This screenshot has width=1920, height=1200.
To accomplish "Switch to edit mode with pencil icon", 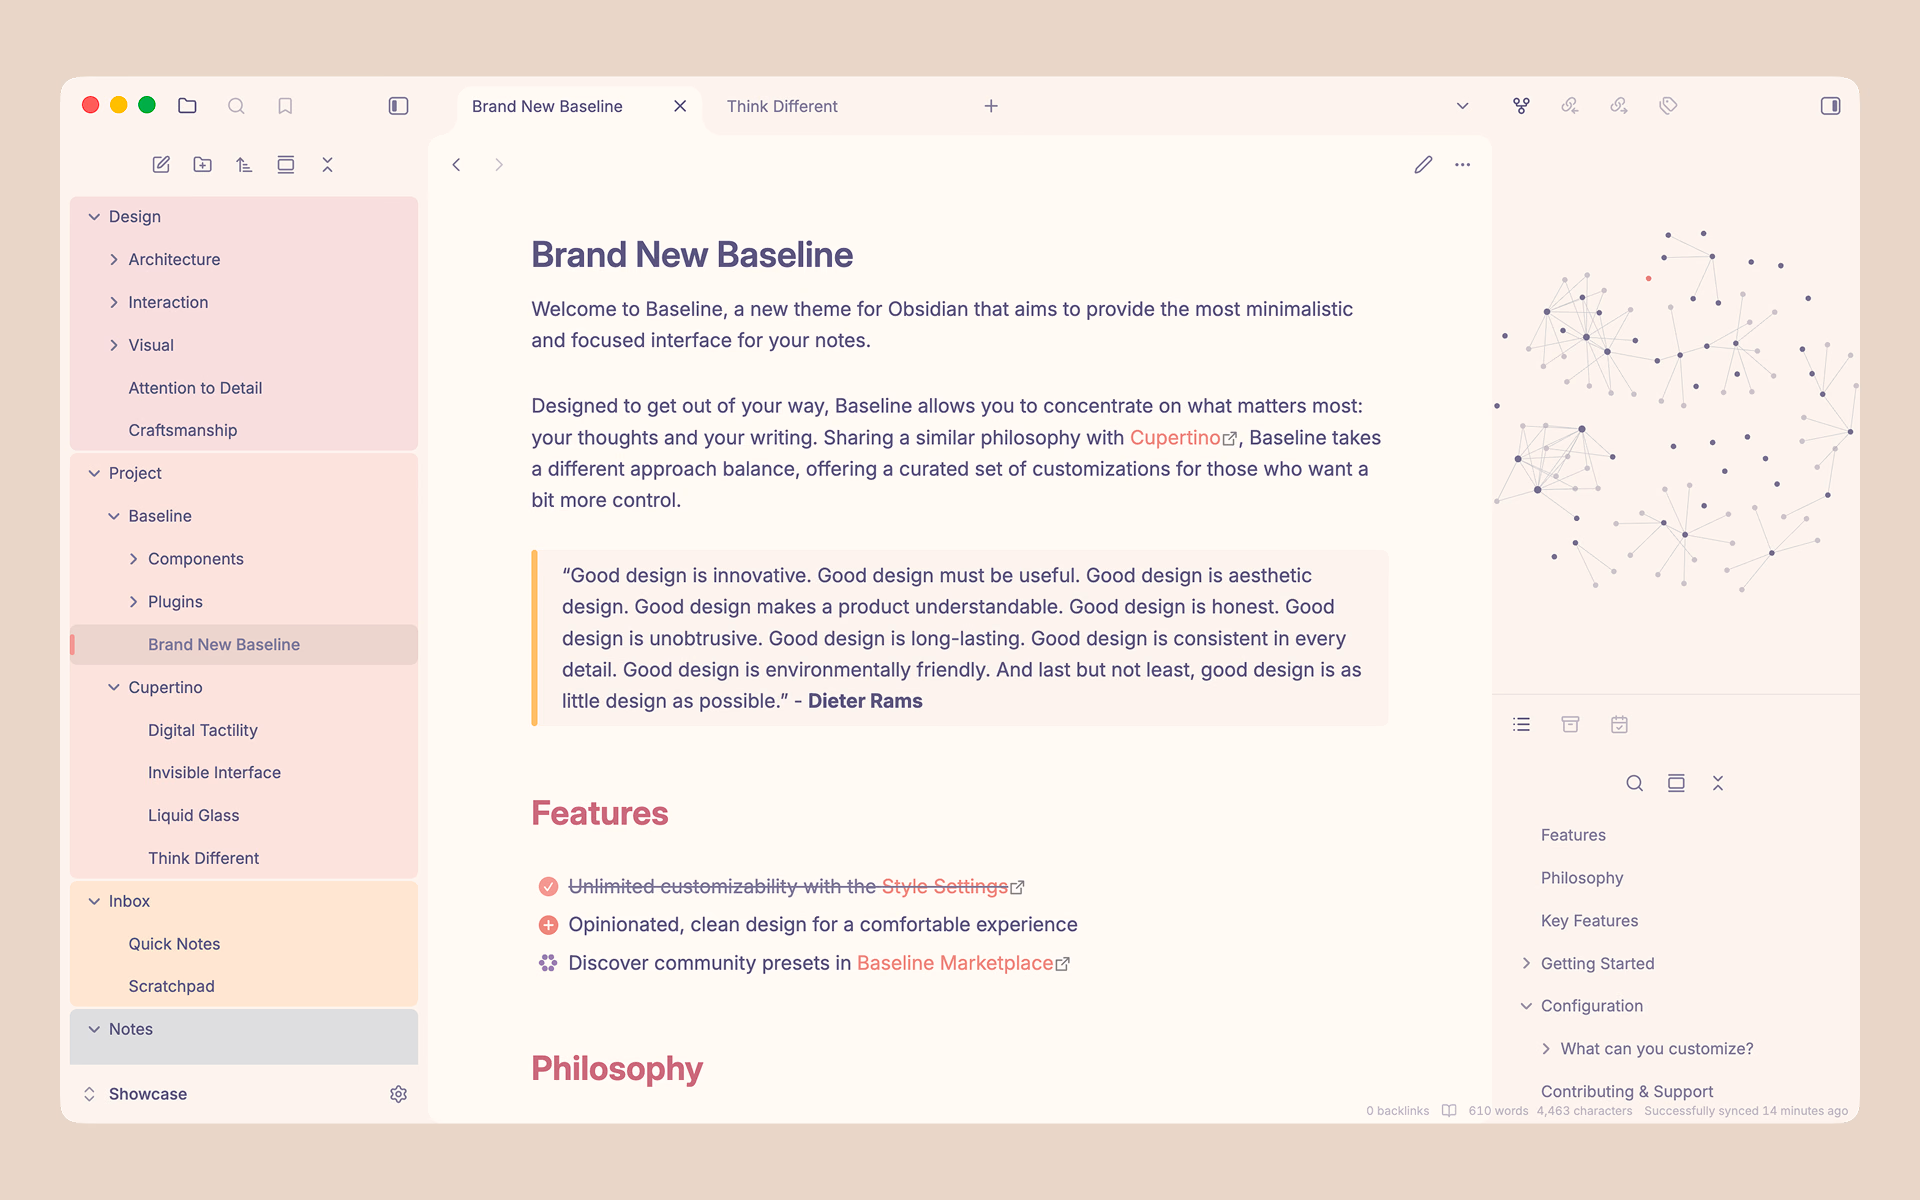I will [x=1423, y=165].
